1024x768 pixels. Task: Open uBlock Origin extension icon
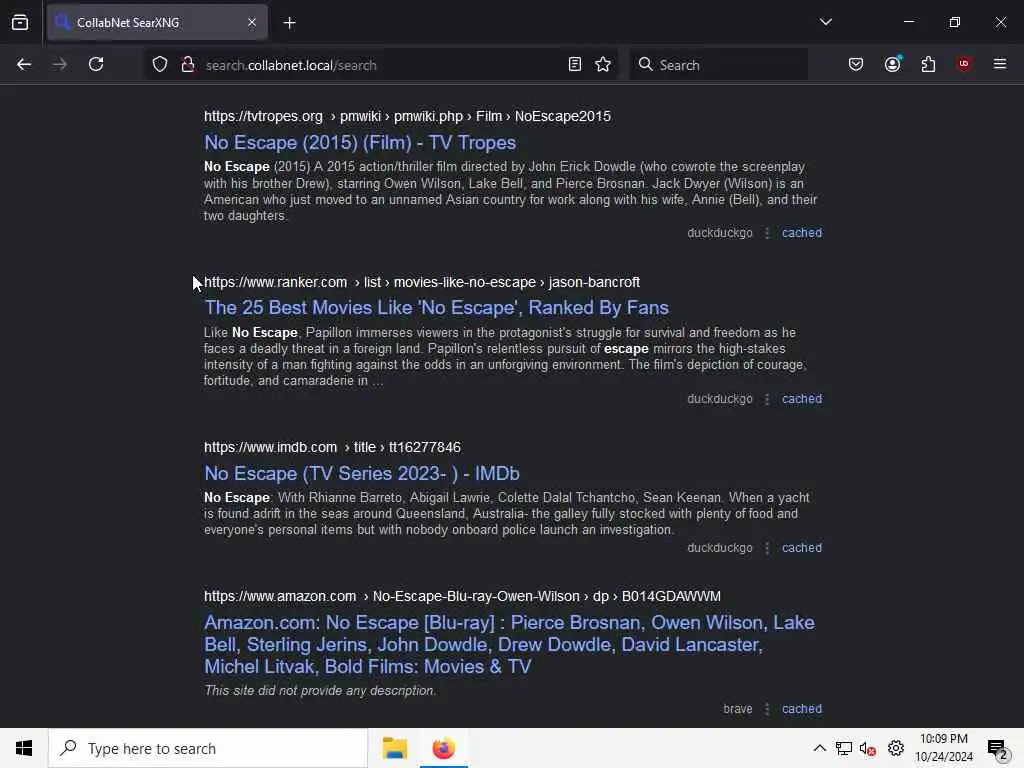tap(963, 64)
